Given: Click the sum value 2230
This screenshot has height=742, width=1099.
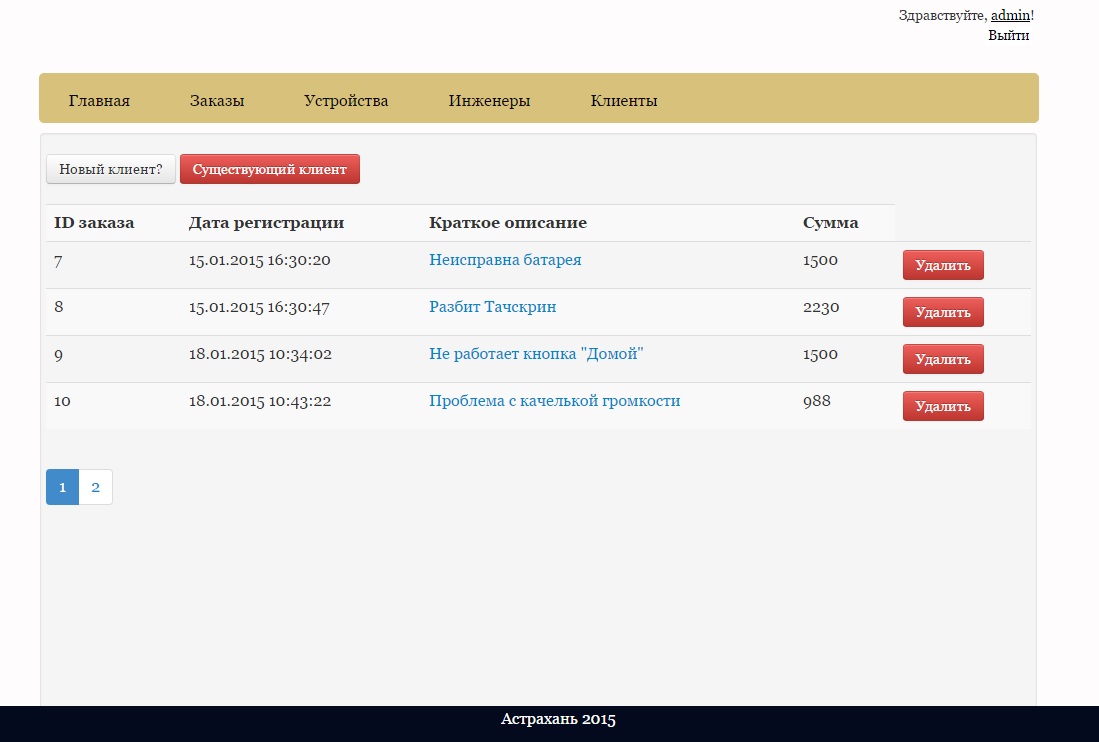Looking at the screenshot, I should (821, 307).
